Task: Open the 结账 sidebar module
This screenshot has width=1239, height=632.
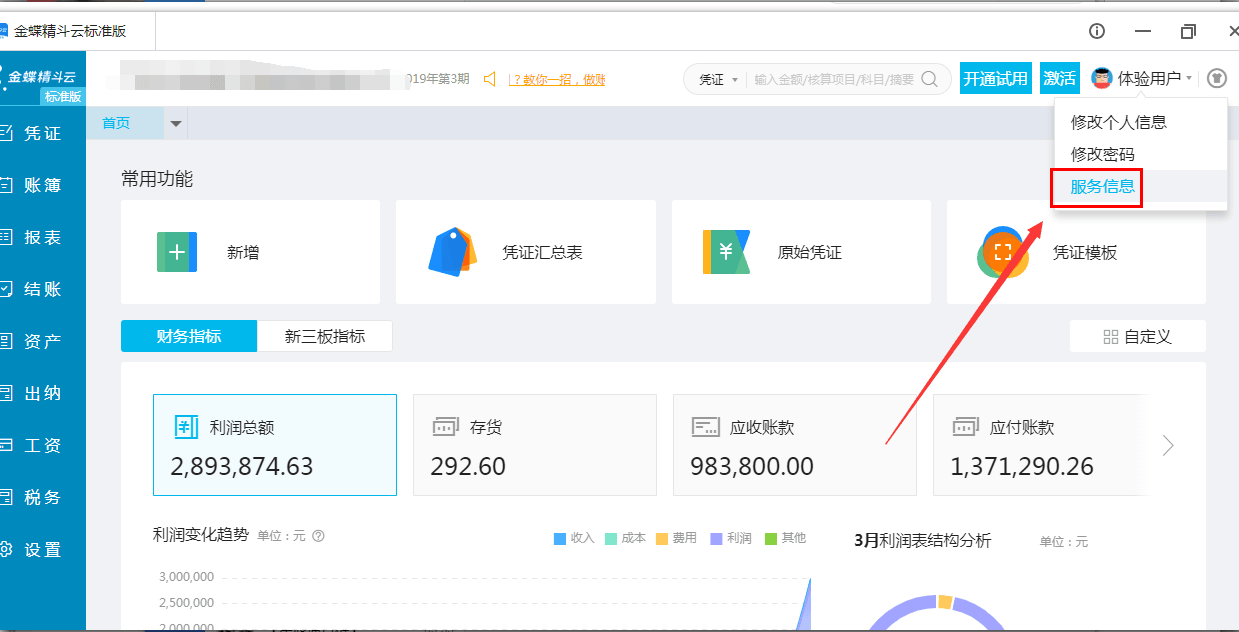Action: click(42, 289)
